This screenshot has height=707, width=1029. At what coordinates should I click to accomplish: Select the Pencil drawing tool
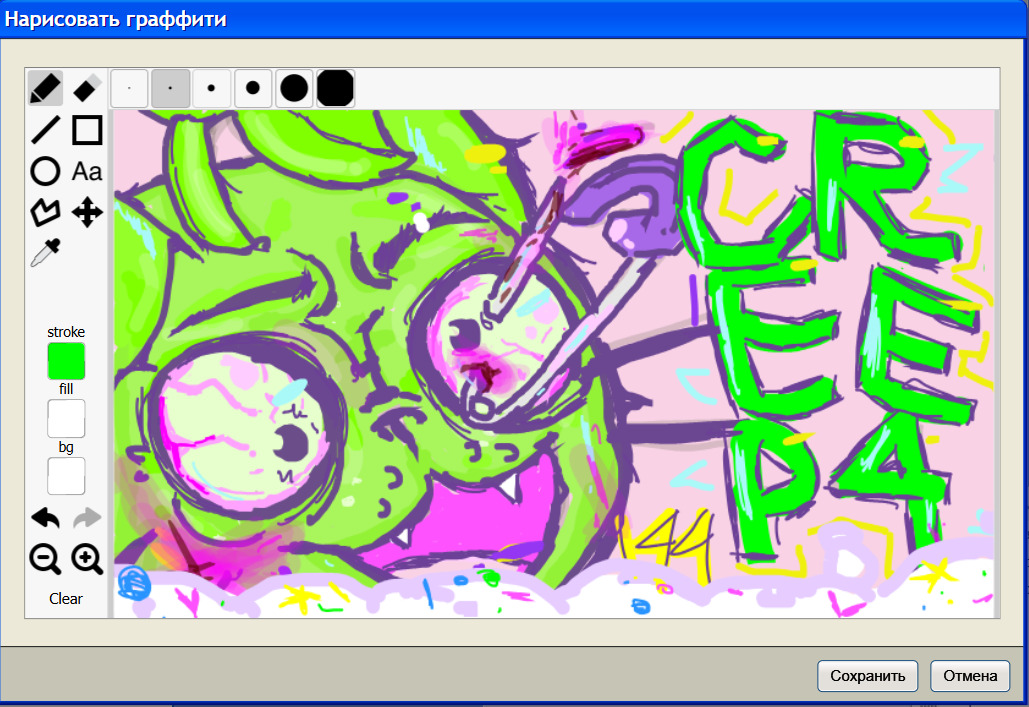pyautogui.click(x=45, y=88)
